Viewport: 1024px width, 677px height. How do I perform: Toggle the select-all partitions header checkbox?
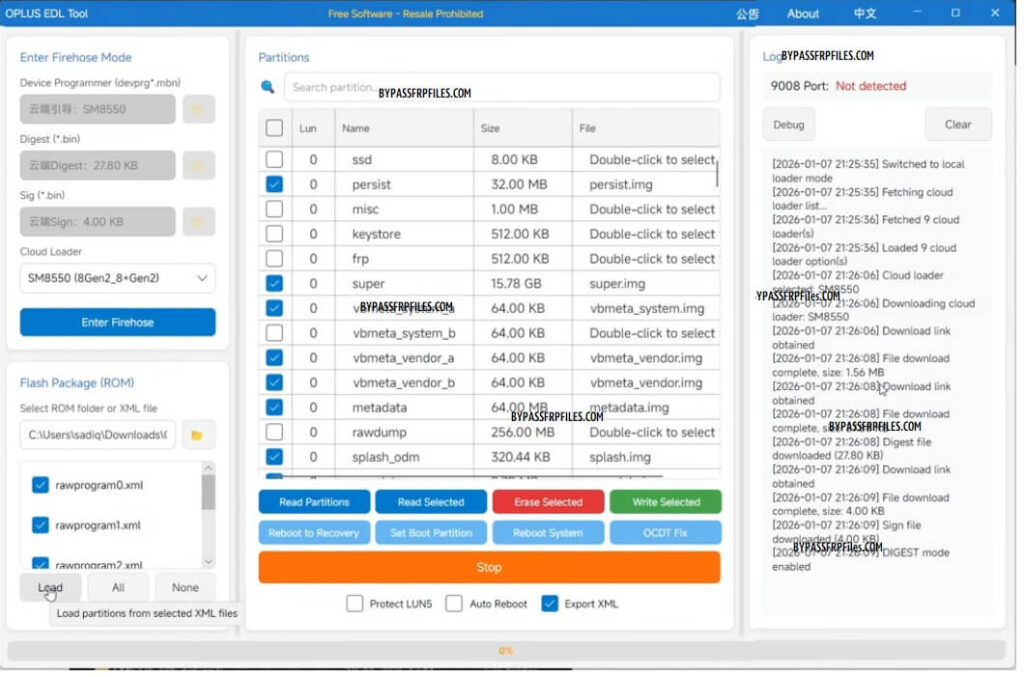[x=274, y=128]
